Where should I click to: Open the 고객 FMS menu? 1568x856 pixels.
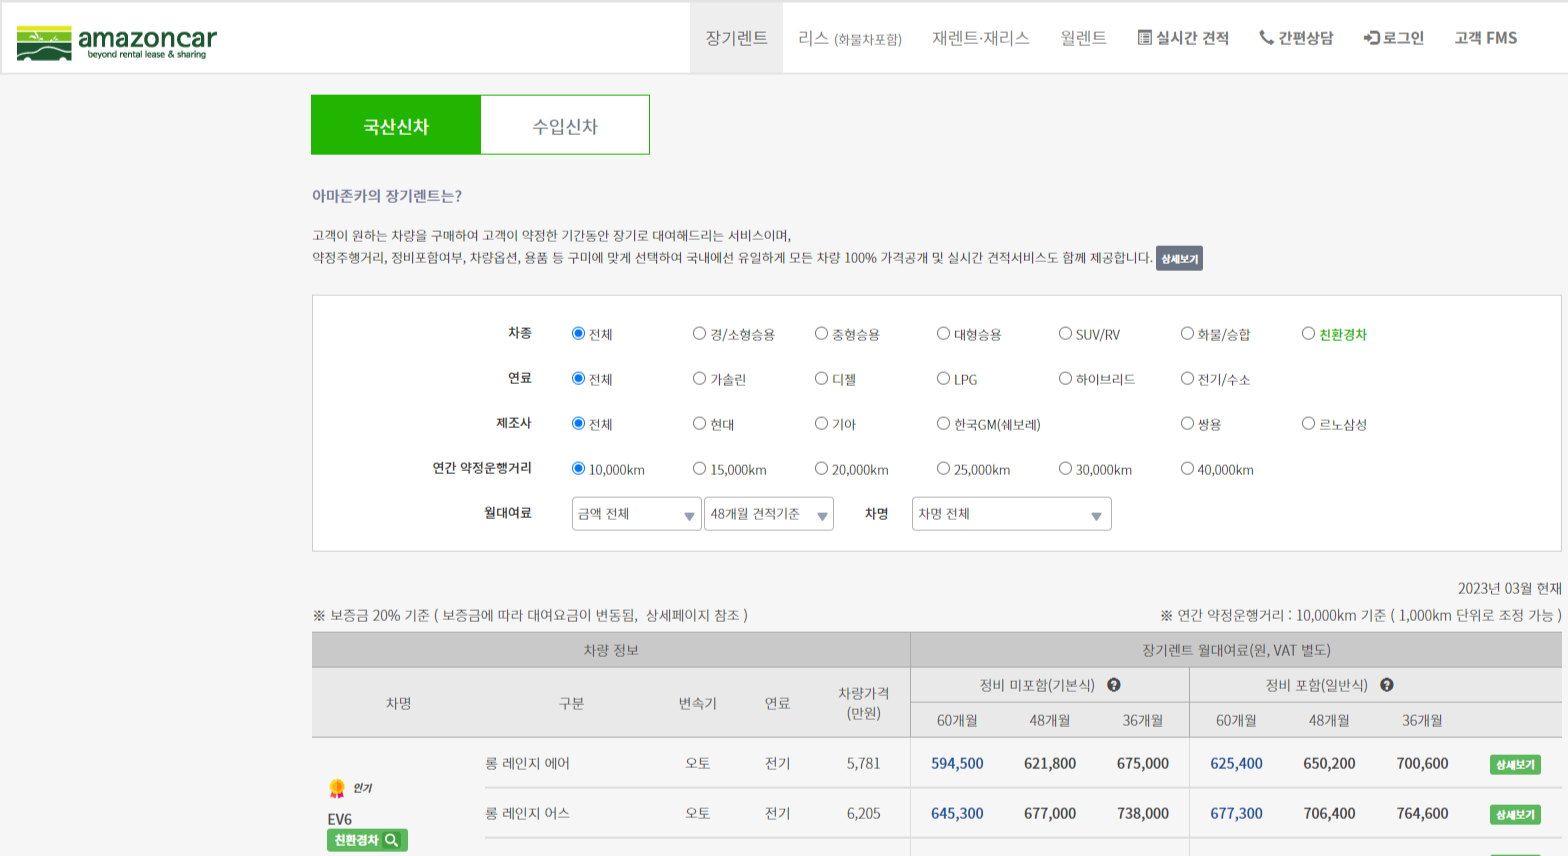(x=1486, y=38)
